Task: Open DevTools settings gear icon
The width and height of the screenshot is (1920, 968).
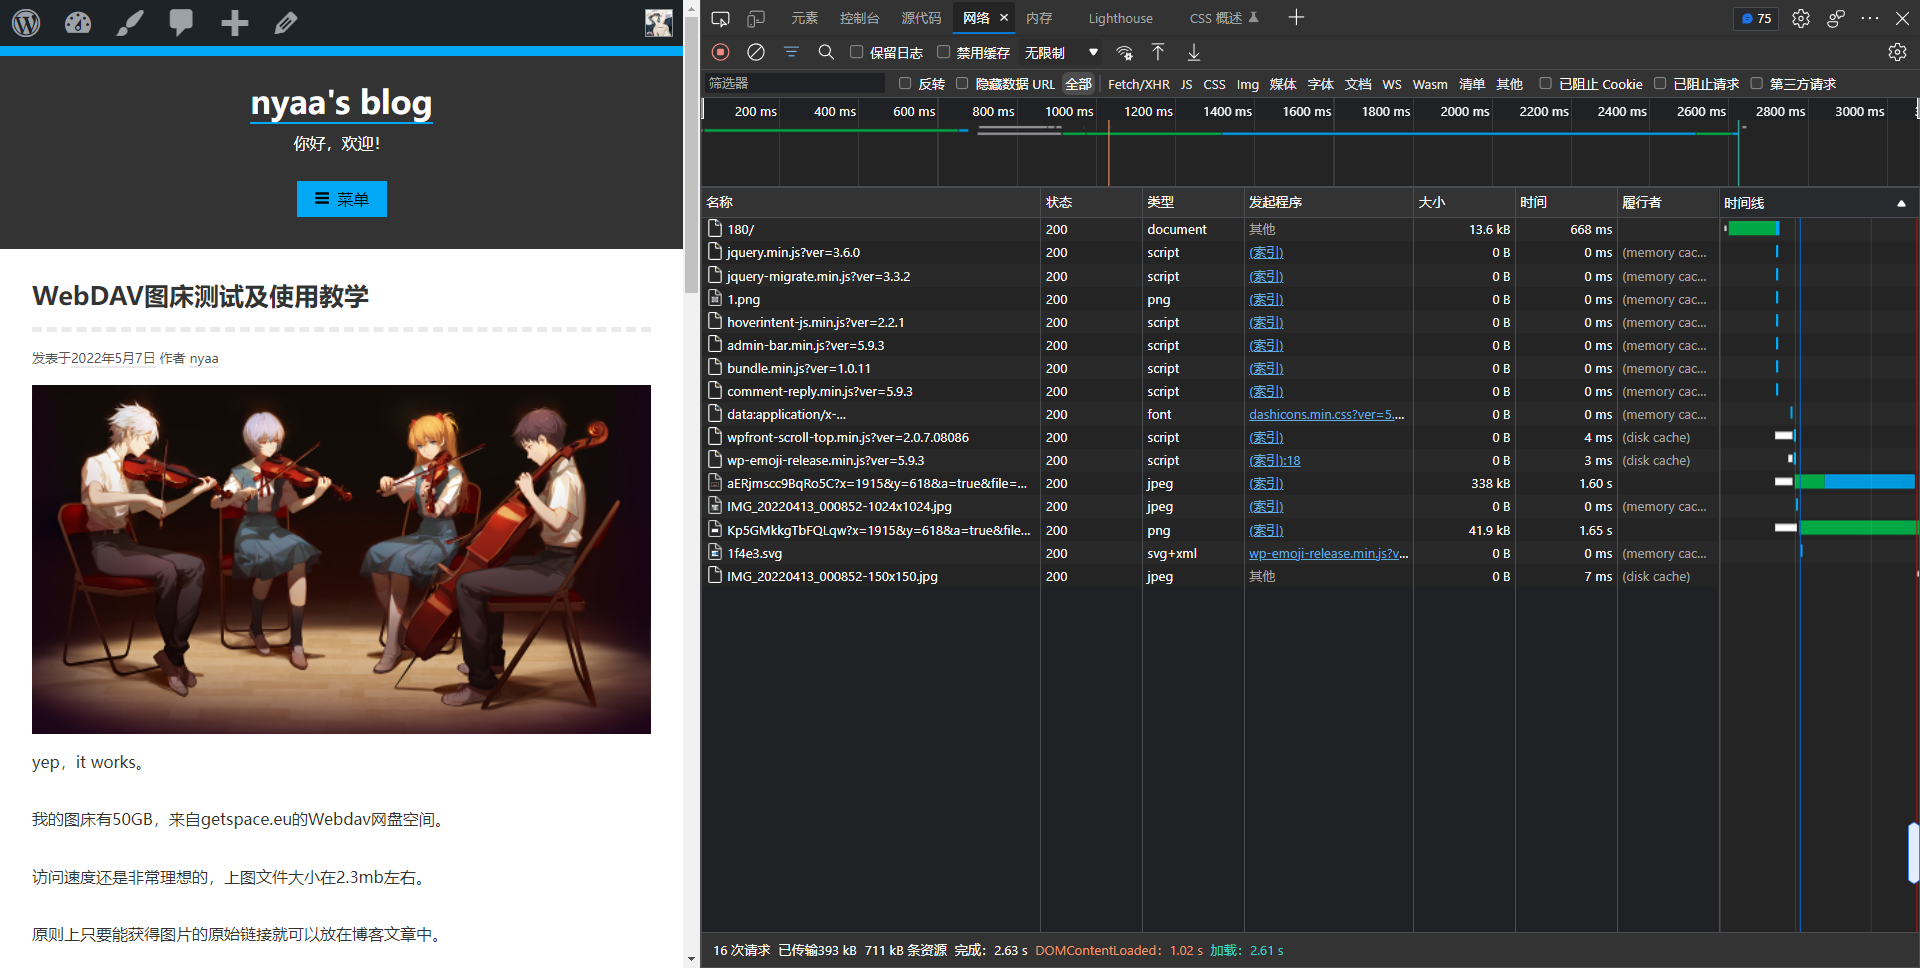Action: pos(1801,18)
